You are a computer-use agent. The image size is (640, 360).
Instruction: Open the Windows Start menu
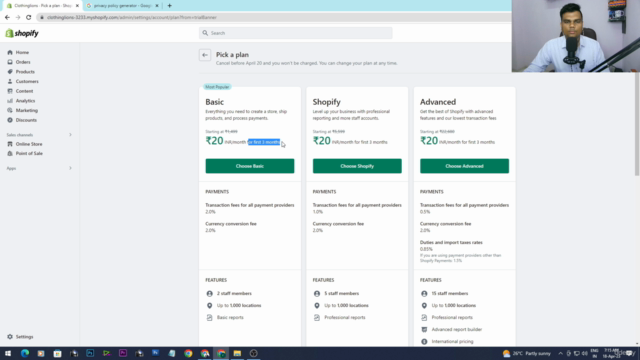point(8,353)
